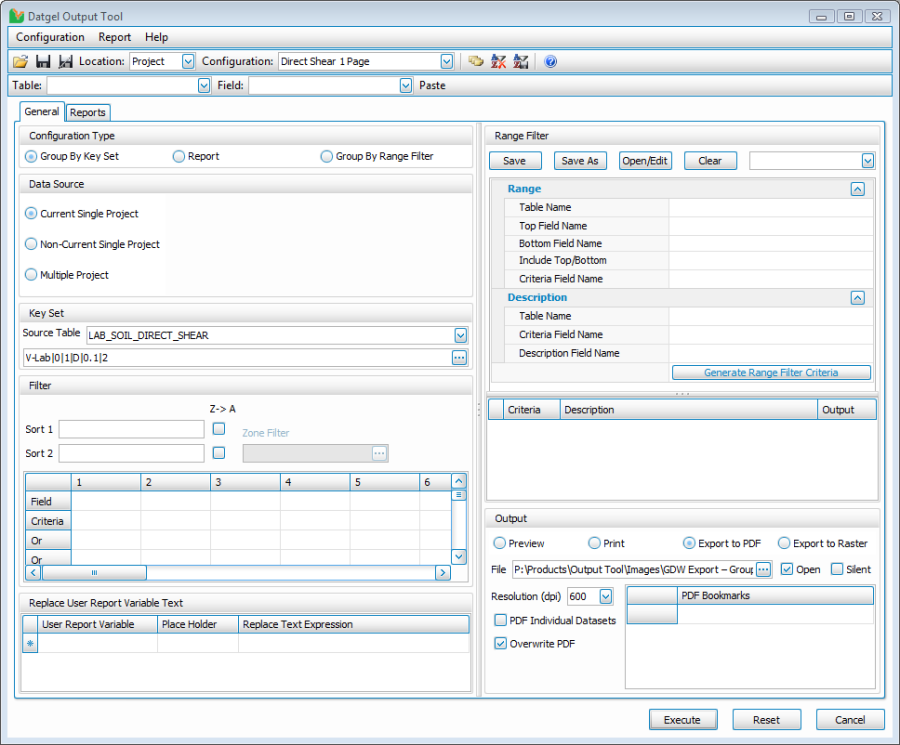The width and height of the screenshot is (900, 745).
Task: Open the Configuration menu
Action: 50,37
